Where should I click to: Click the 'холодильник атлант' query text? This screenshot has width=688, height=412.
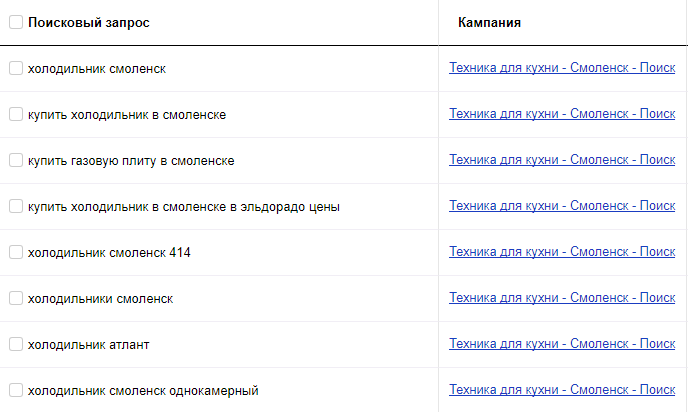click(89, 345)
